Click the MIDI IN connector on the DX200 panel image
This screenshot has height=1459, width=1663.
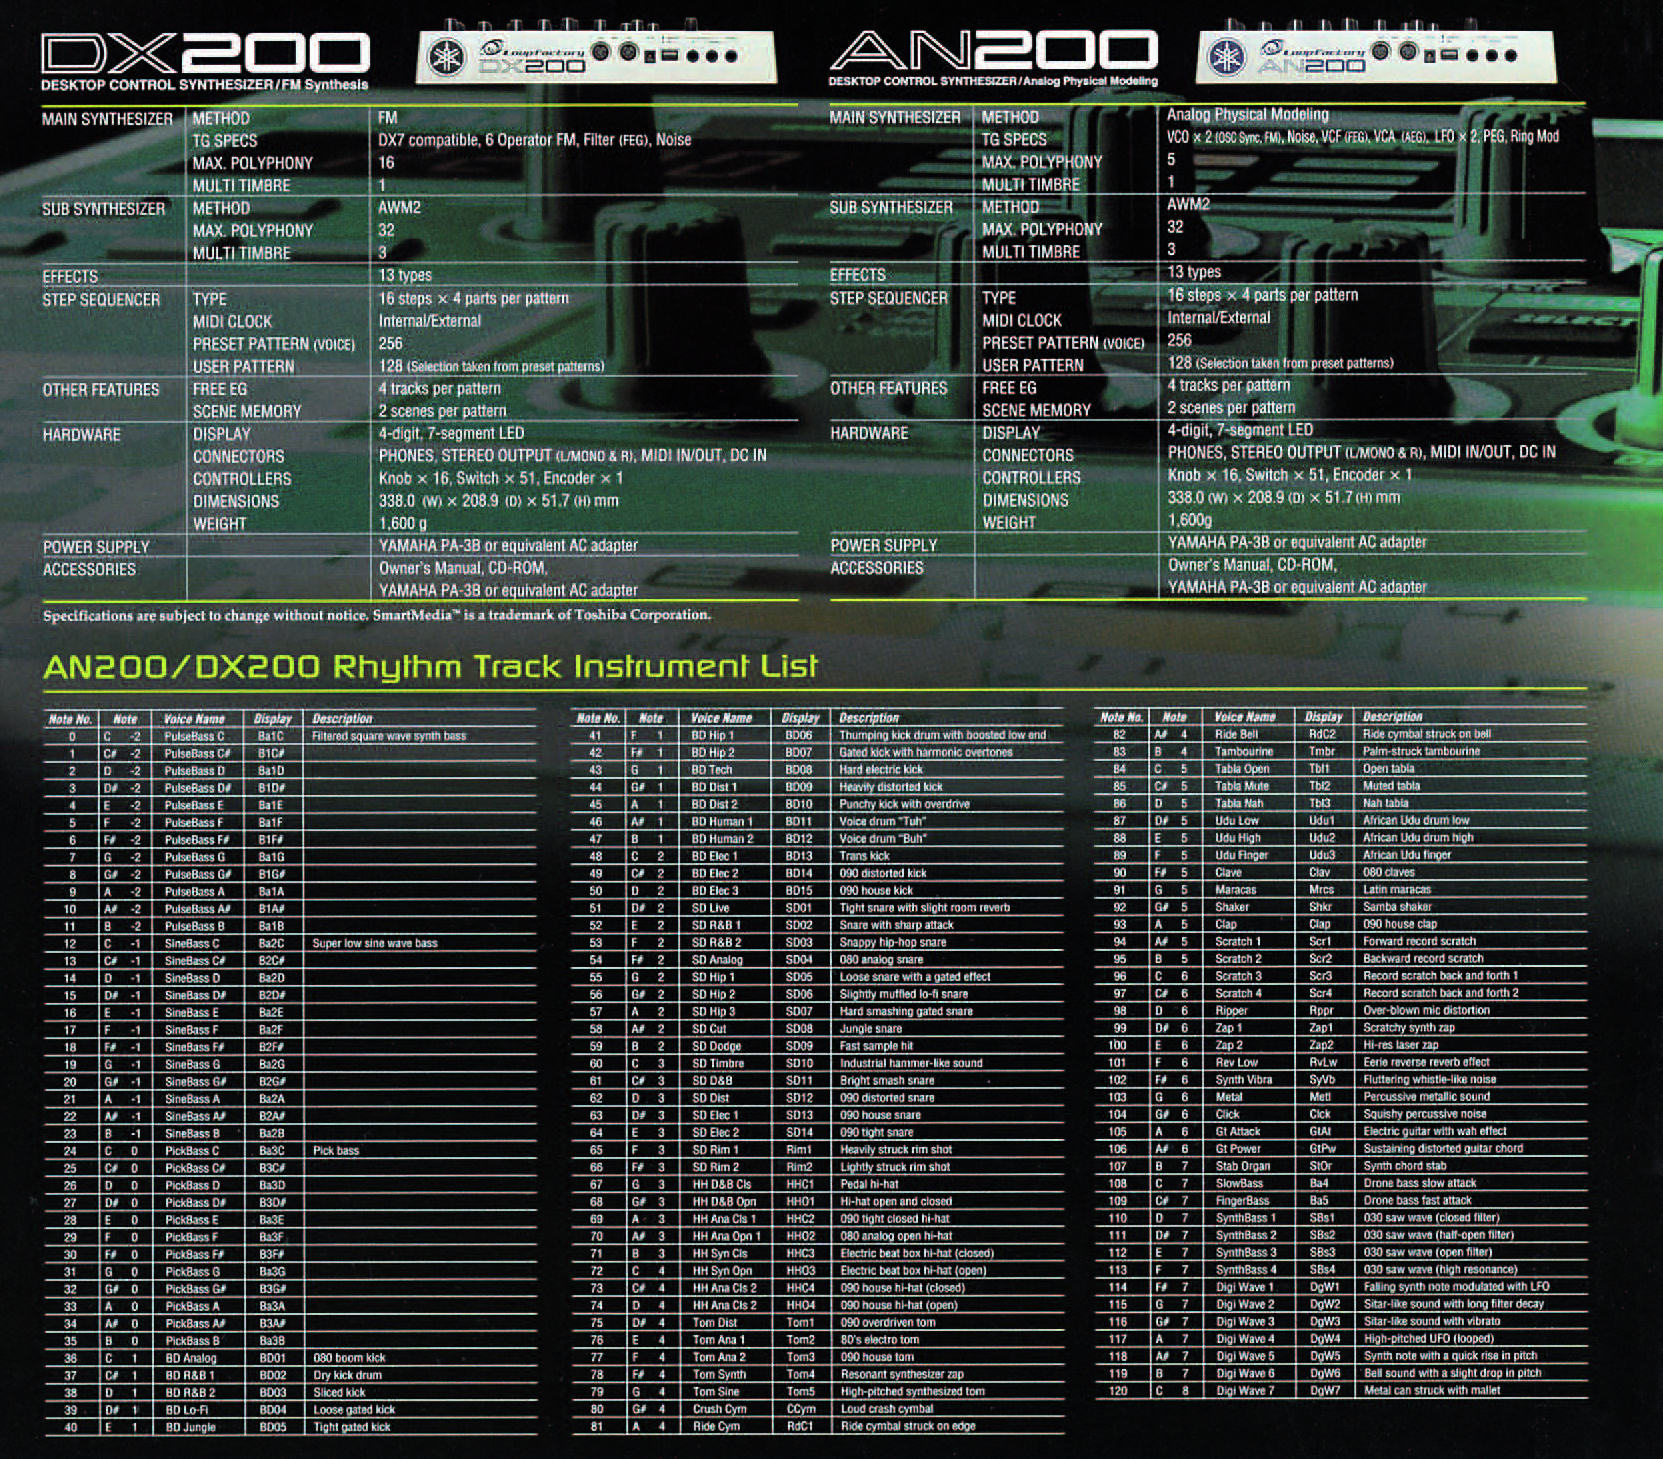pos(601,52)
